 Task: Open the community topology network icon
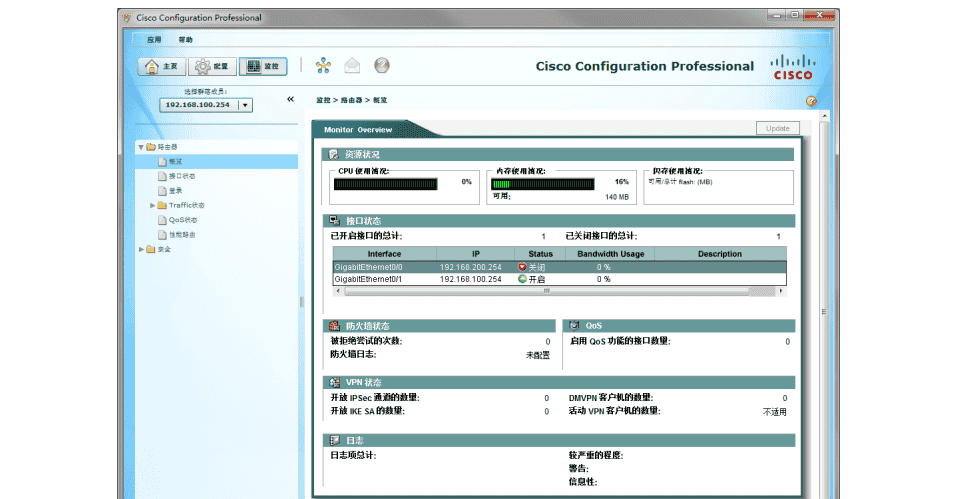click(x=323, y=65)
